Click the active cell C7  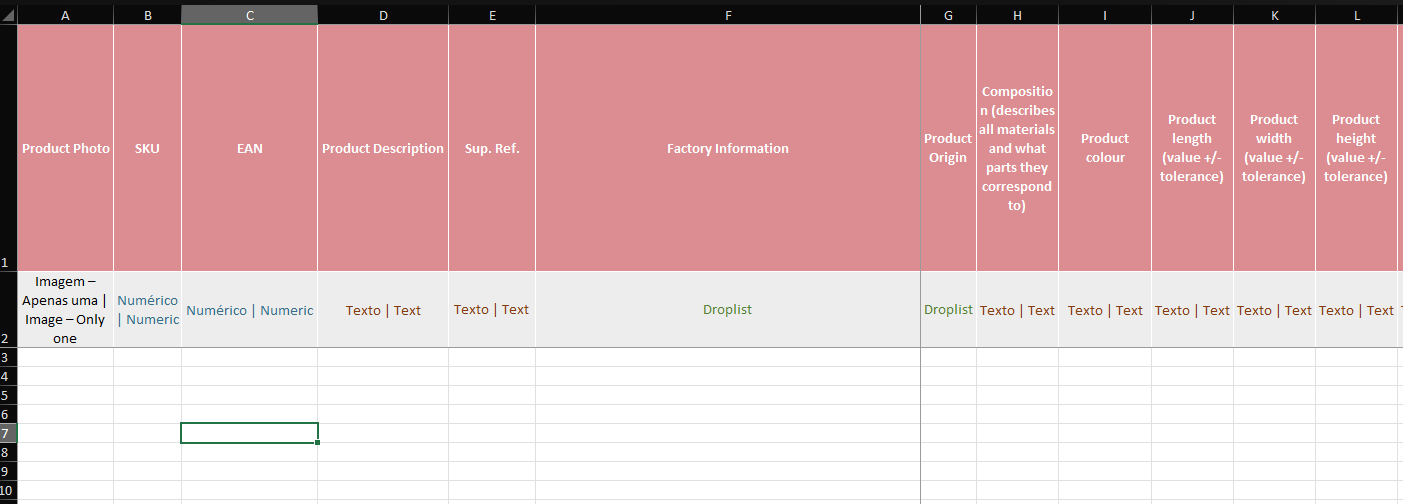coord(249,433)
